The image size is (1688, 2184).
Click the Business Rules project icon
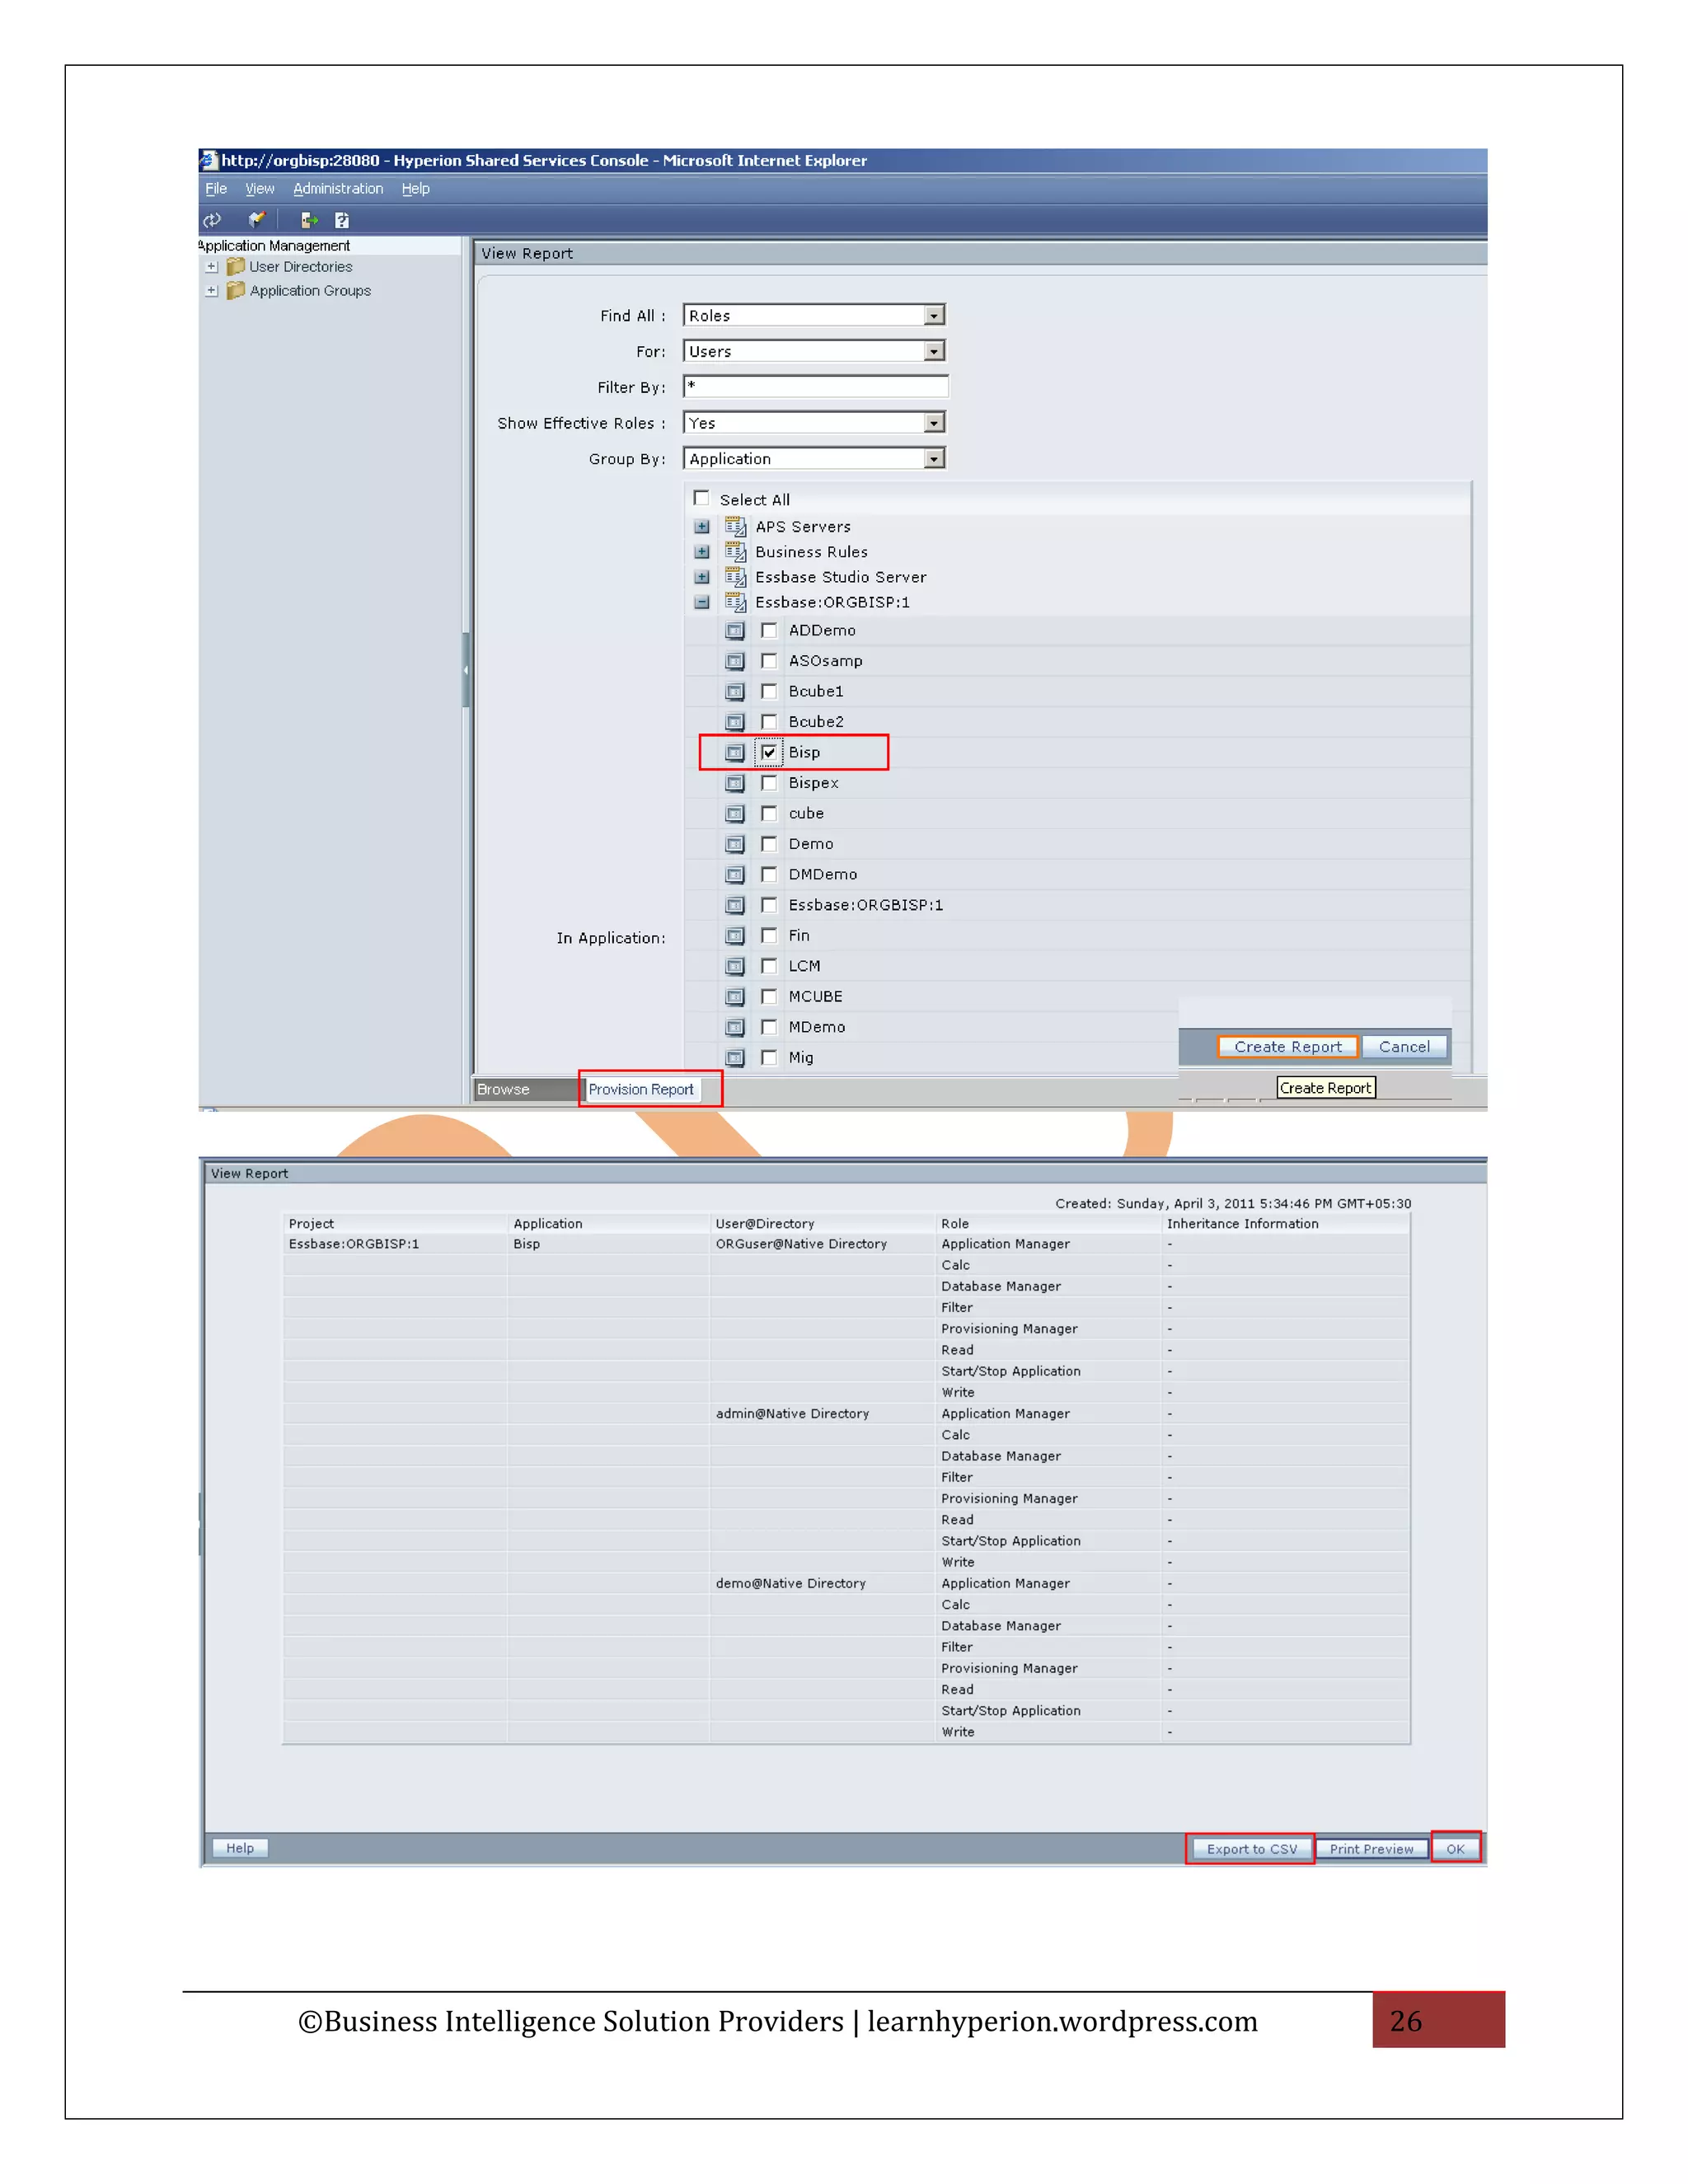(736, 552)
